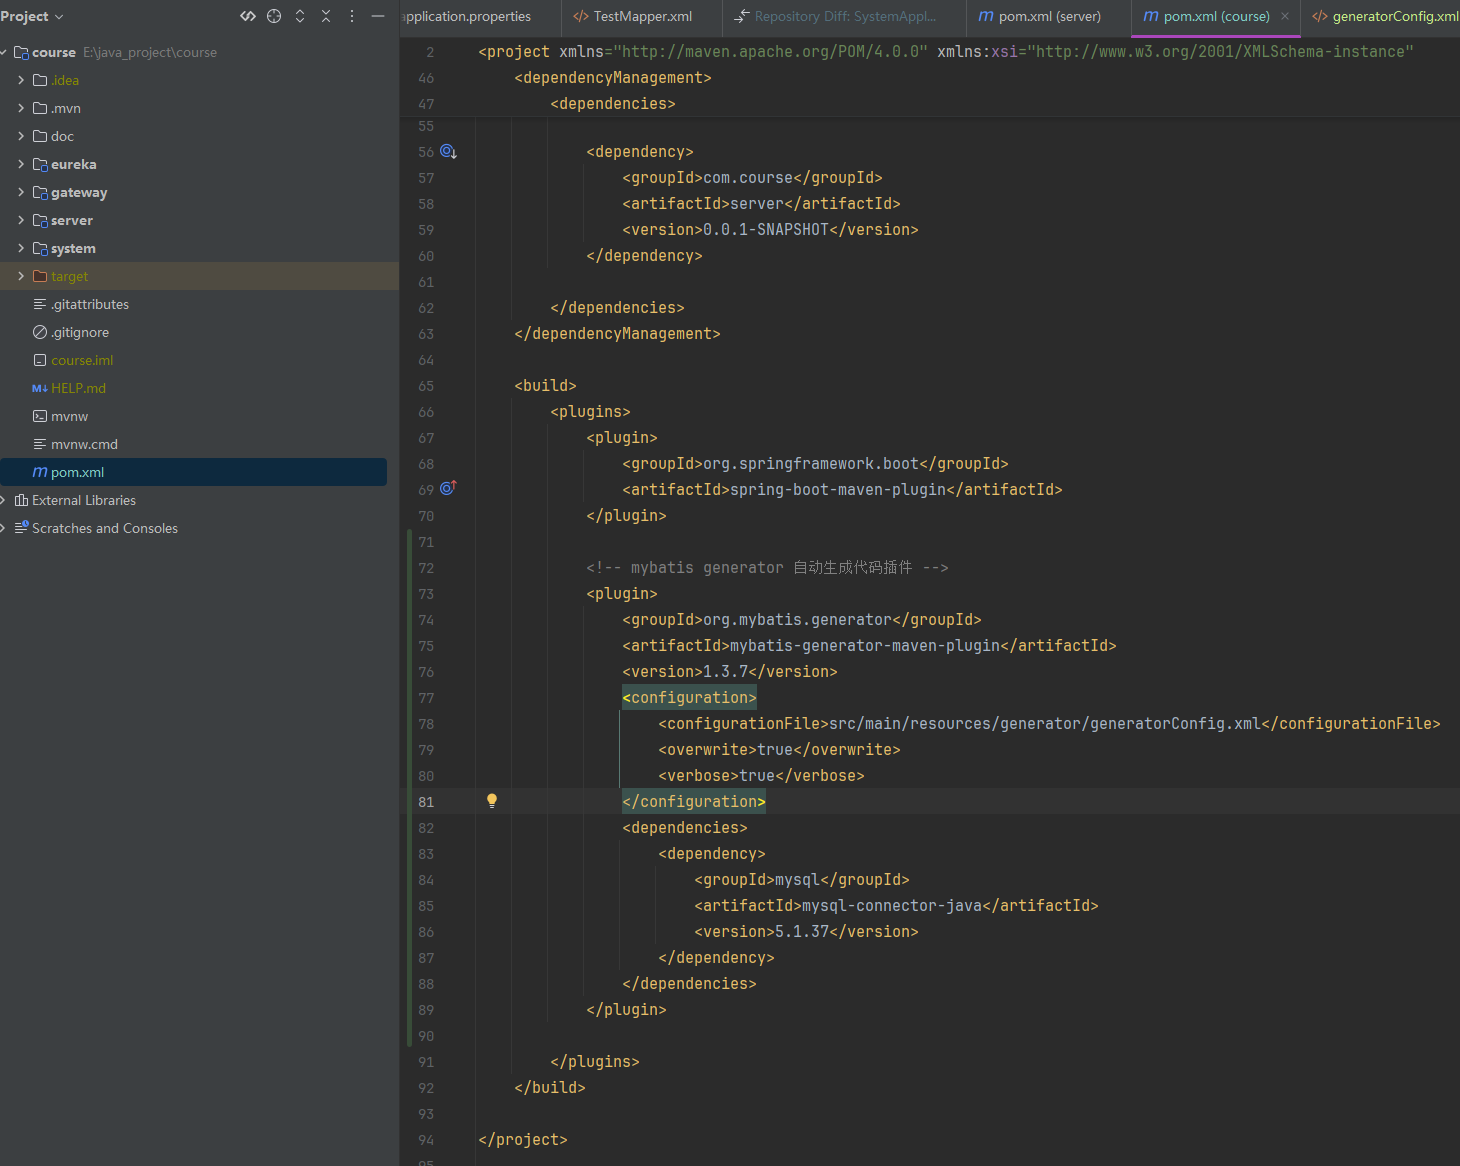Click gutter icon on line 69
This screenshot has width=1460, height=1166.
[x=449, y=488]
